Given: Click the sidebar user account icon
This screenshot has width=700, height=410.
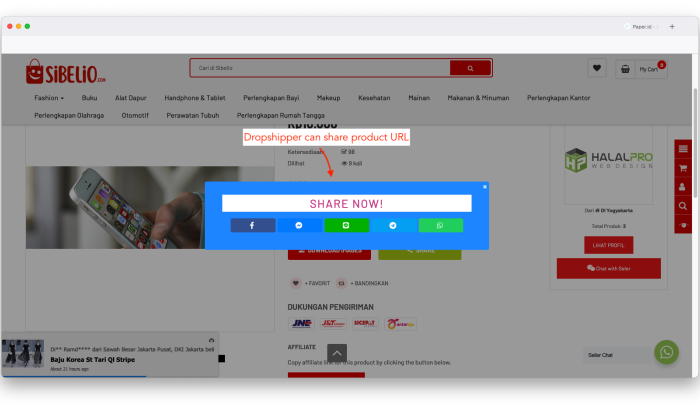Looking at the screenshot, I should [x=683, y=187].
